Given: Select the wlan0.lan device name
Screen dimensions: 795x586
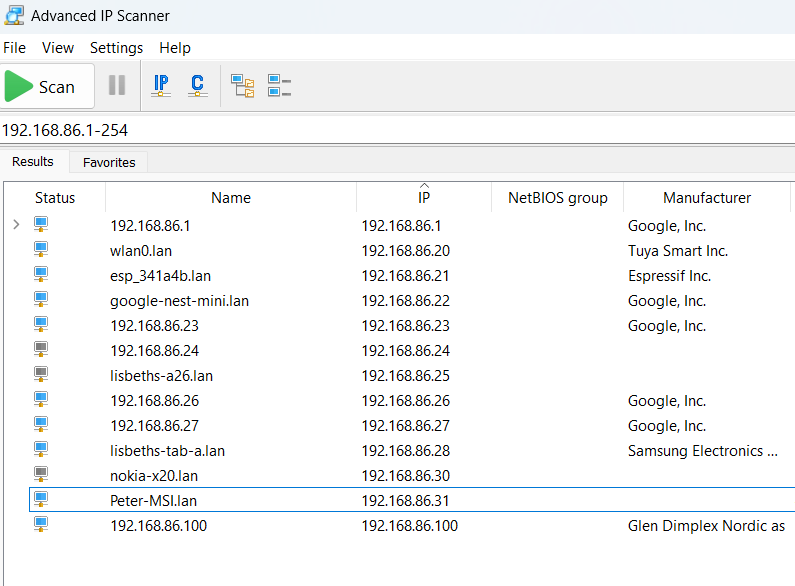Looking at the screenshot, I should 141,251.
